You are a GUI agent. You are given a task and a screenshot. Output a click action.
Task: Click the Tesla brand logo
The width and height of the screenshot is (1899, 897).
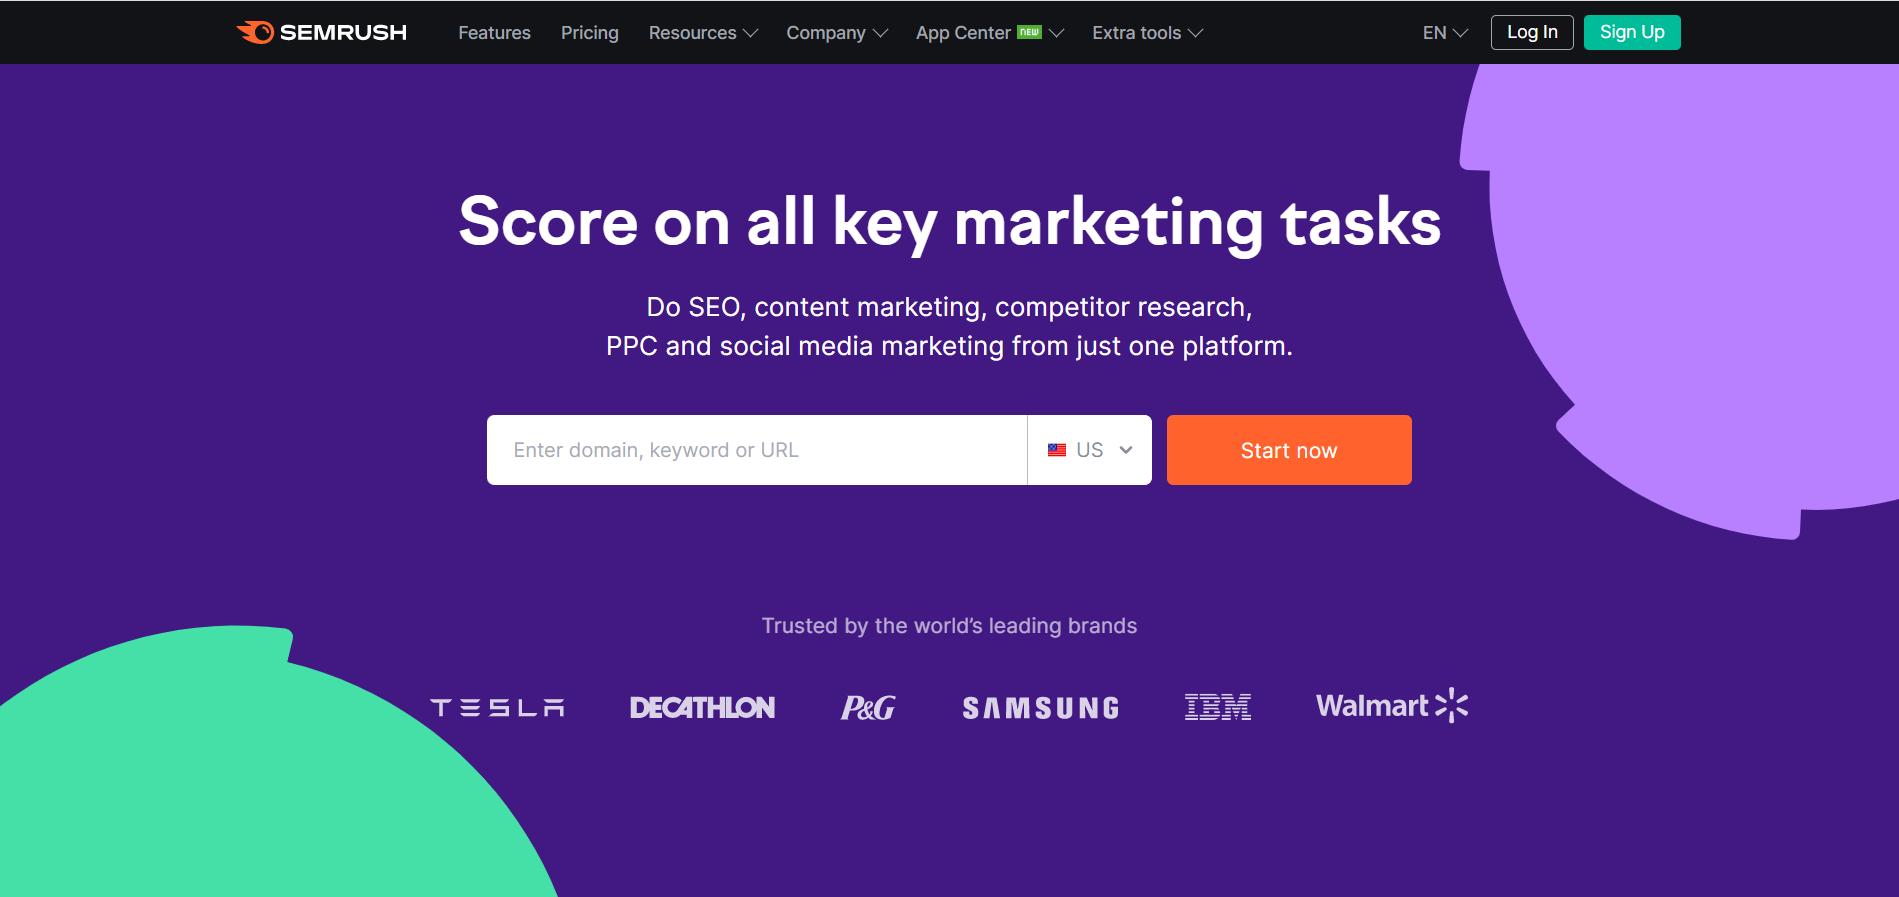pyautogui.click(x=497, y=708)
